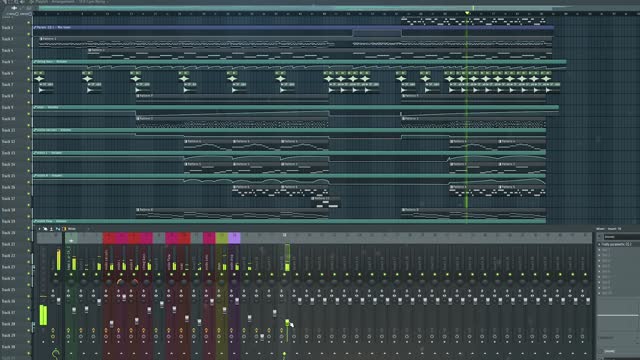Open the Slot 10 effect dropdown arrow
Viewport: 640px width, 360px height.
point(599,293)
